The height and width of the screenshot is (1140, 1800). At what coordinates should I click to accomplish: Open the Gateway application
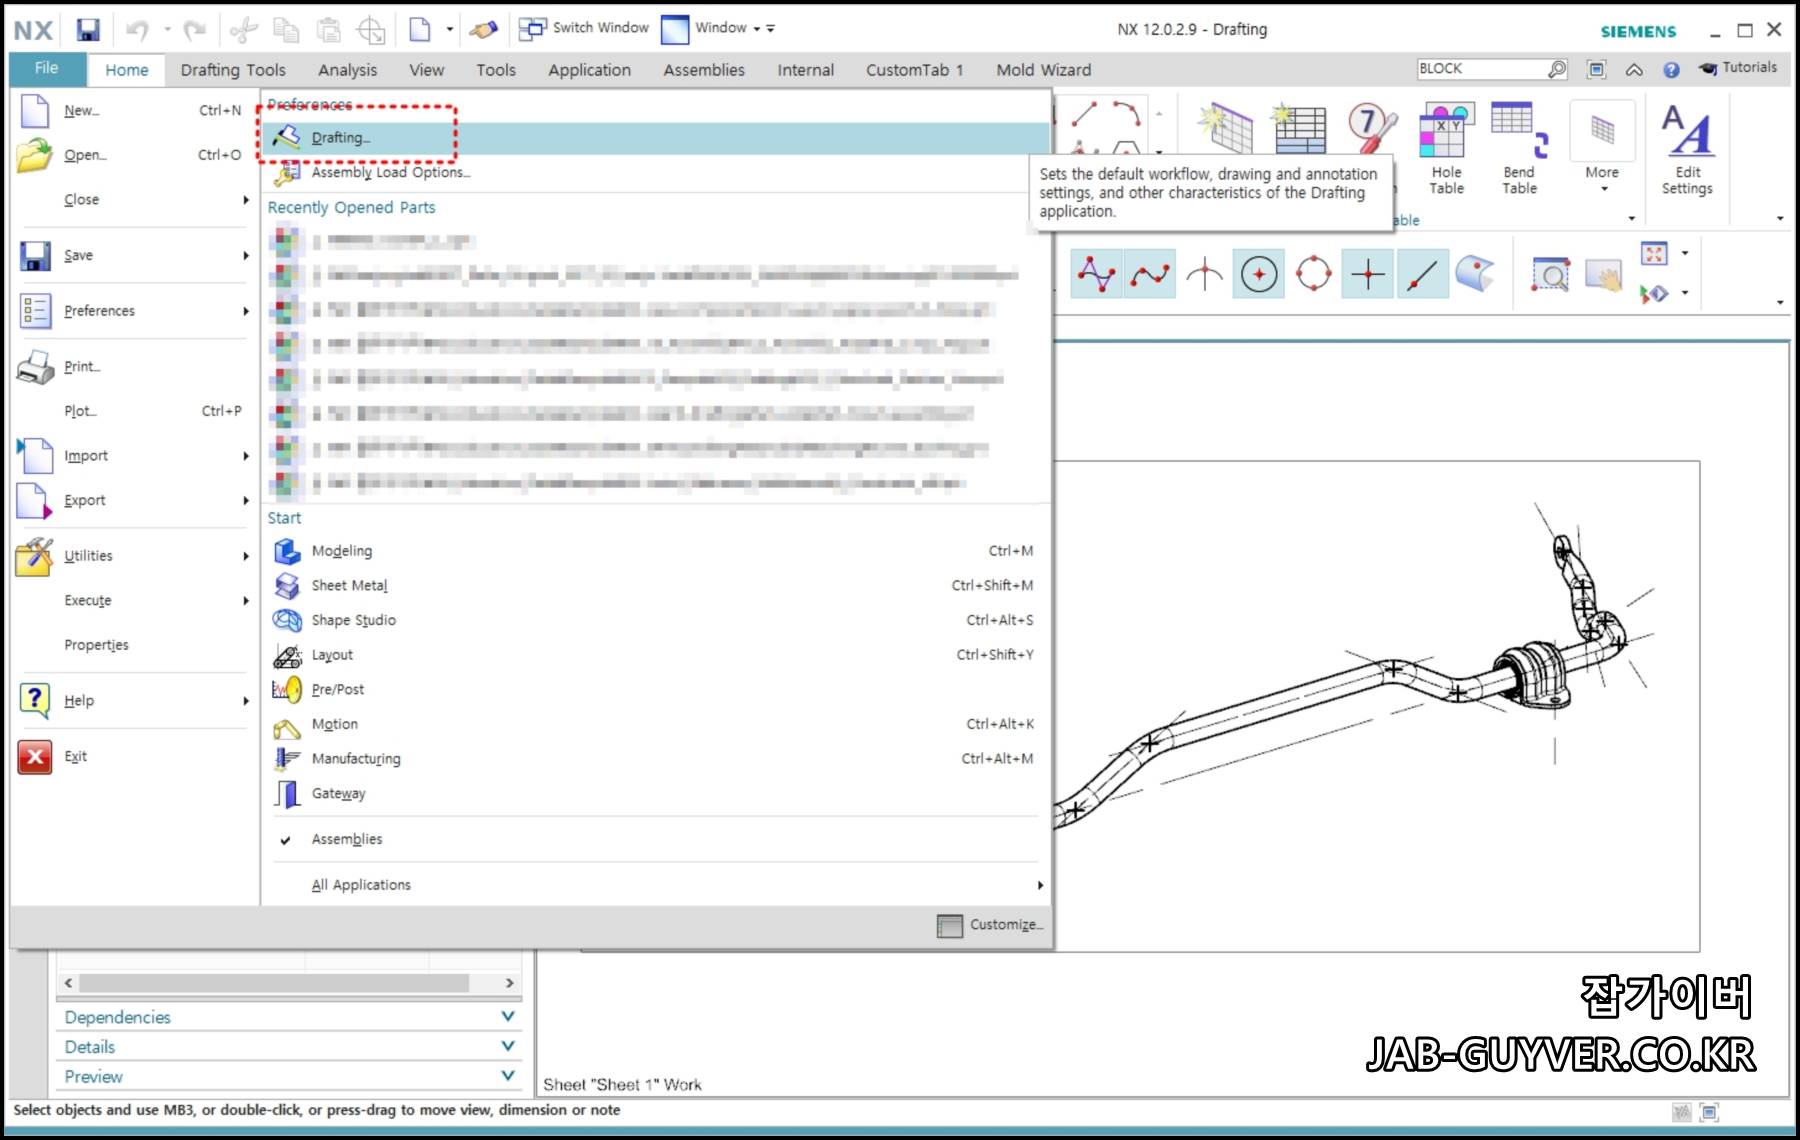tap(654, 794)
